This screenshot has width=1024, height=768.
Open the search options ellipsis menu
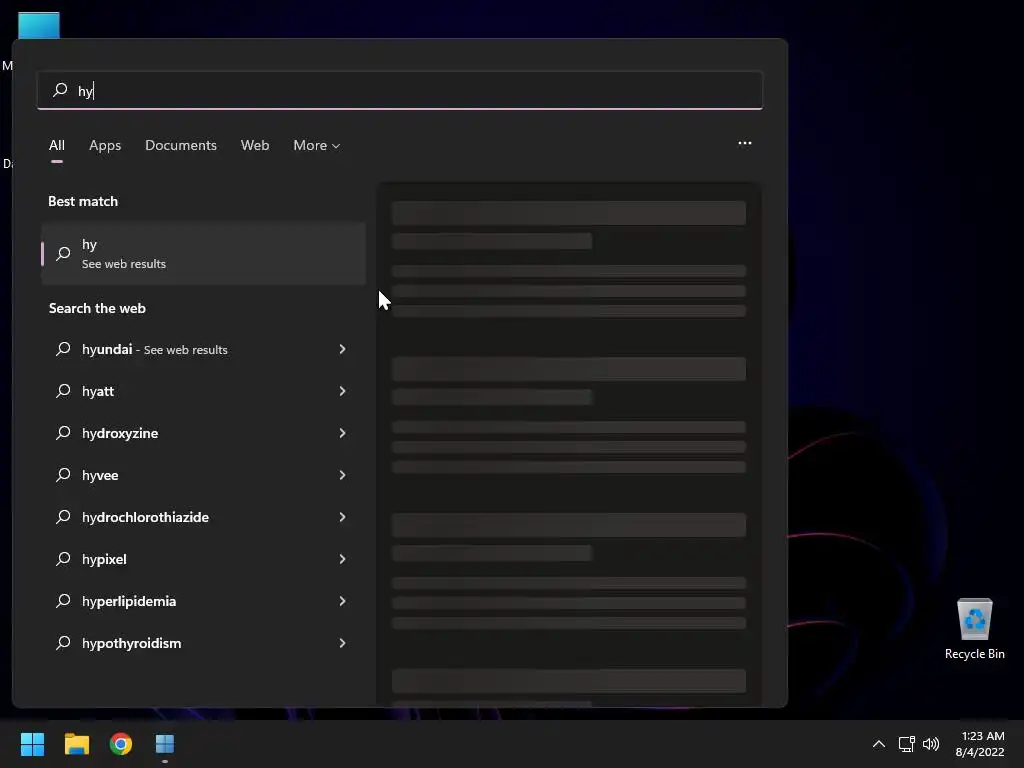click(744, 143)
